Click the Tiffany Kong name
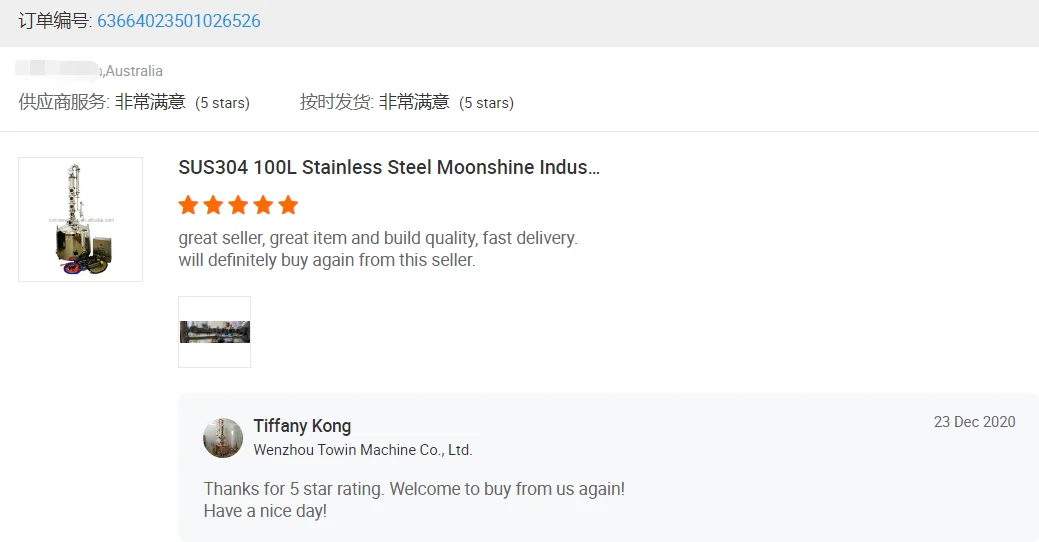Screen dimensions: 1039x542 coord(302,426)
